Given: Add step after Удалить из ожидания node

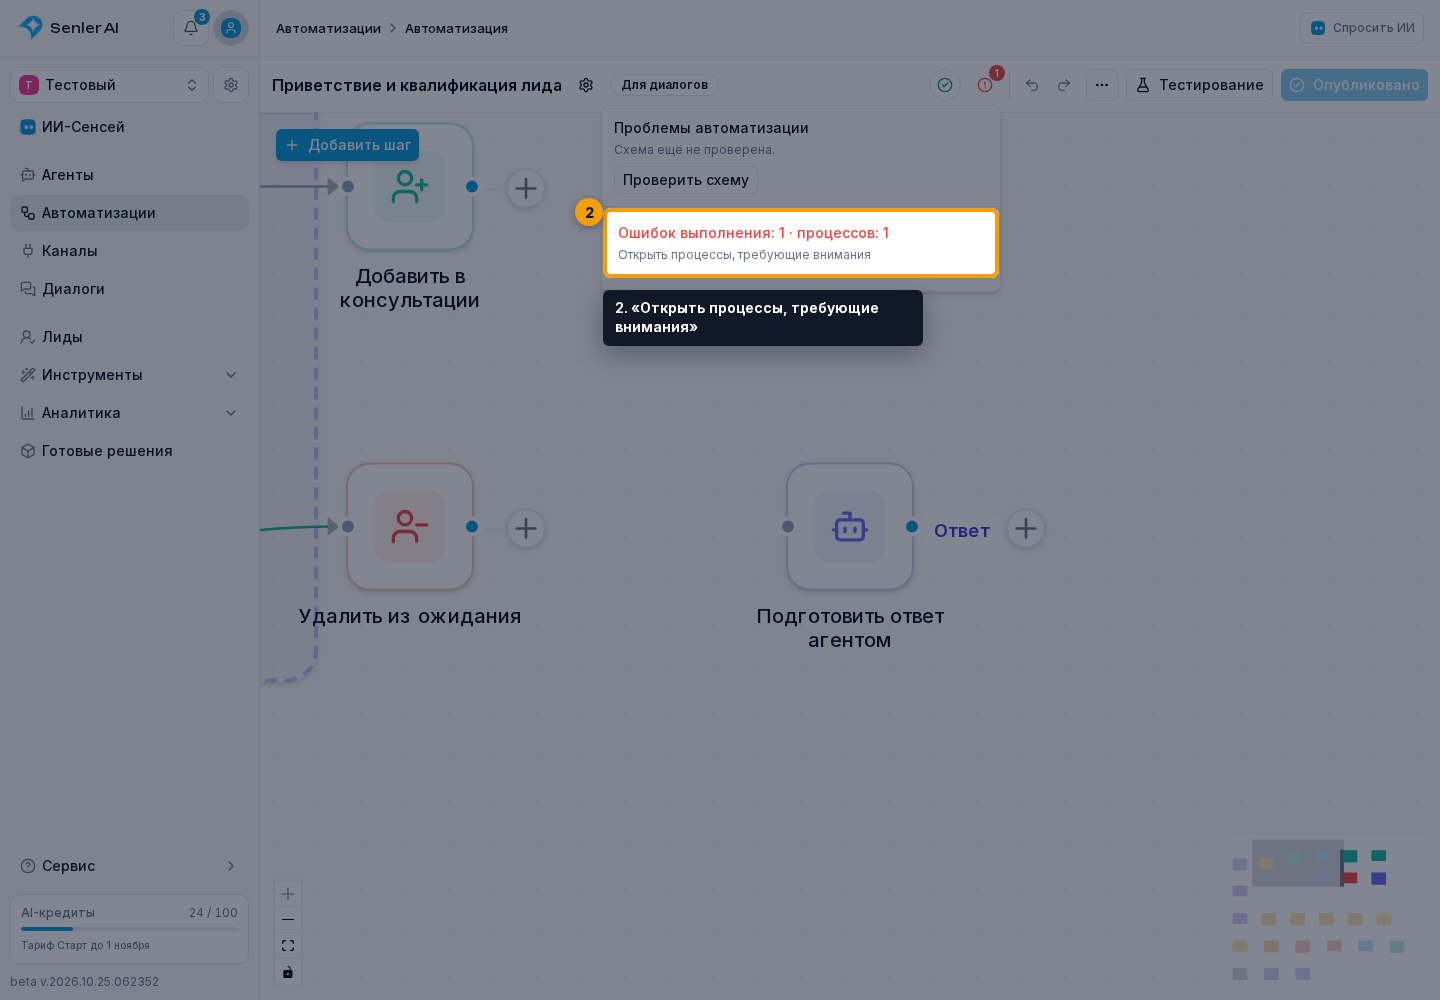Looking at the screenshot, I should [526, 528].
